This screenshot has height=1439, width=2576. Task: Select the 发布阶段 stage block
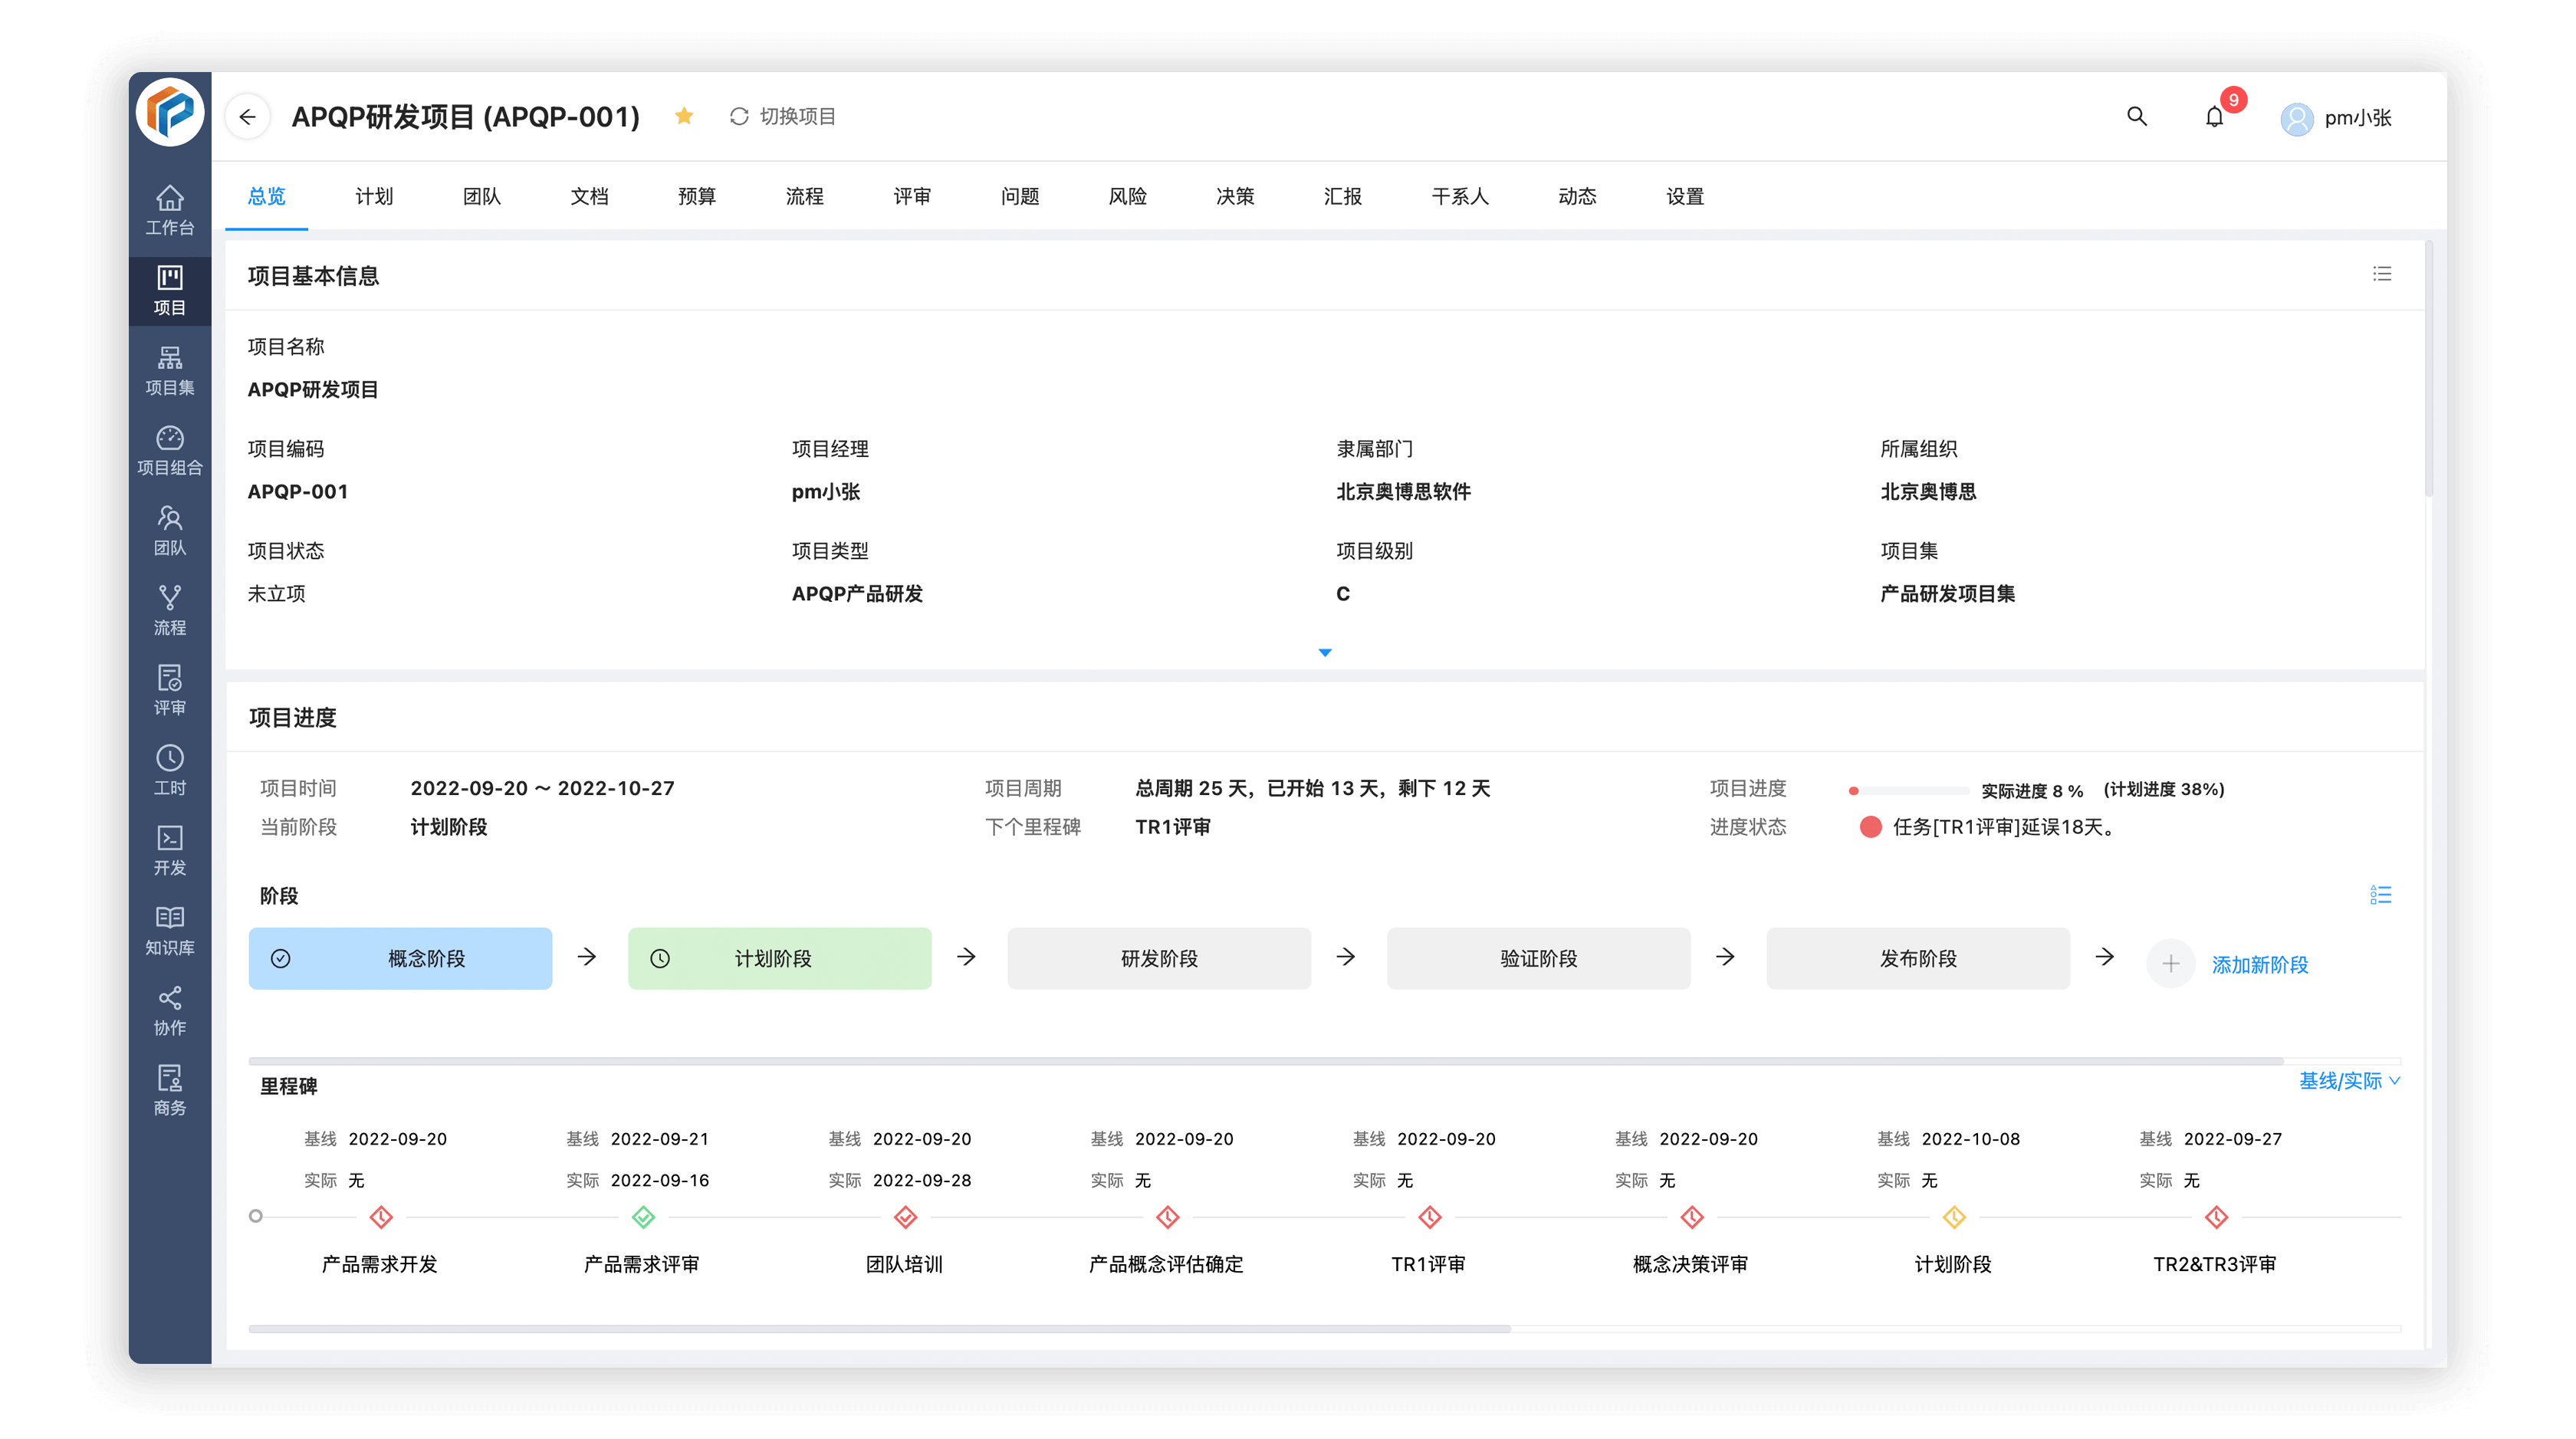point(1918,958)
